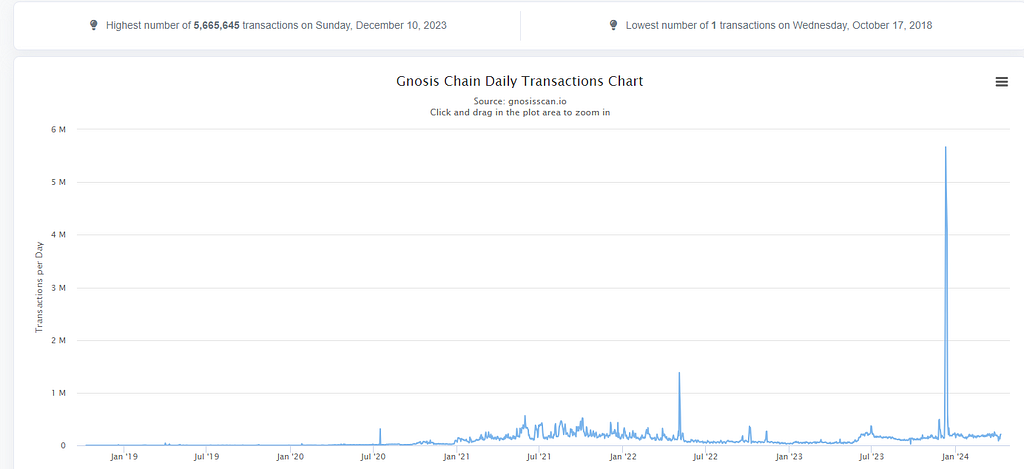Click the Source: gnosisscan.io subtitle
This screenshot has height=469, width=1024.
click(x=520, y=101)
